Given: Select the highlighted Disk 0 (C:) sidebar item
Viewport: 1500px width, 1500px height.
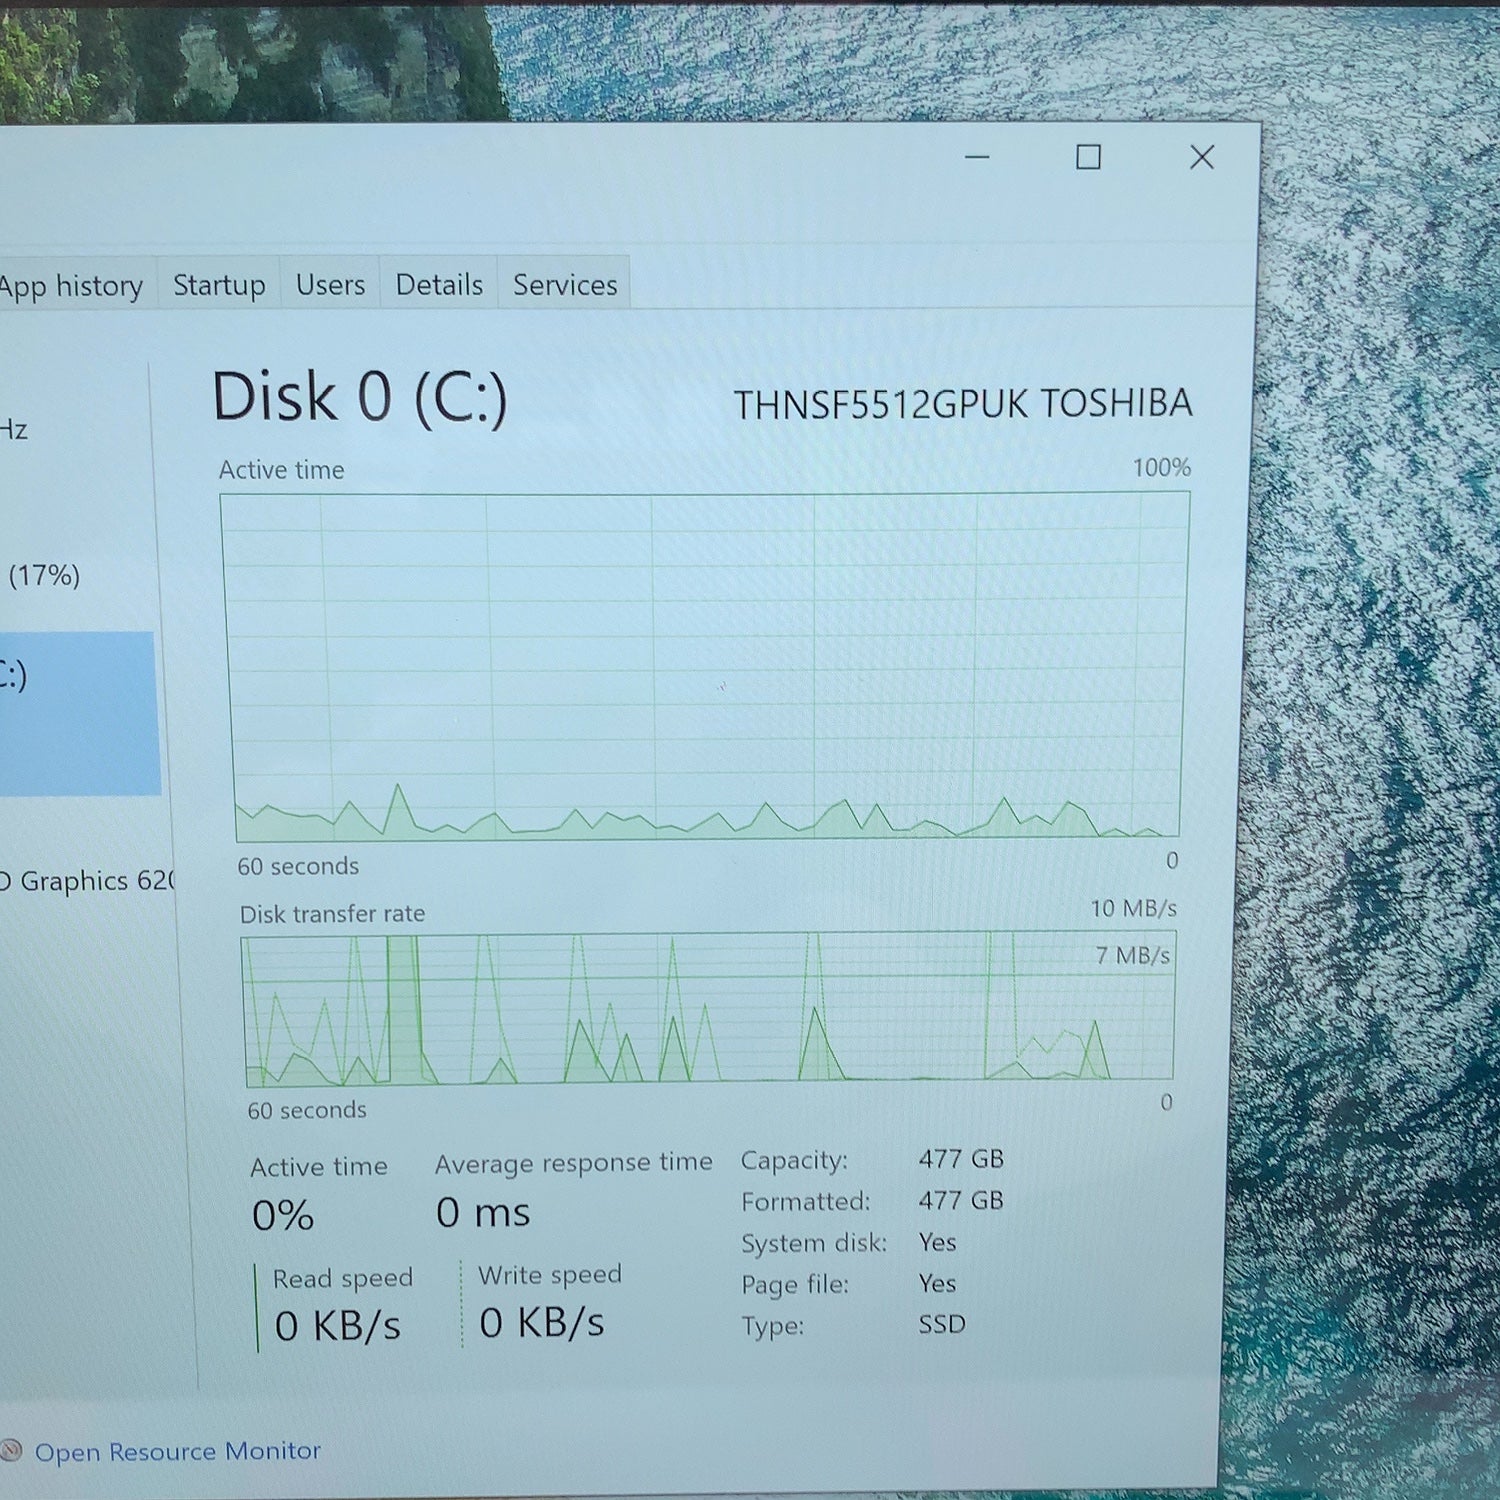Looking at the screenshot, I should pyautogui.click(x=78, y=713).
